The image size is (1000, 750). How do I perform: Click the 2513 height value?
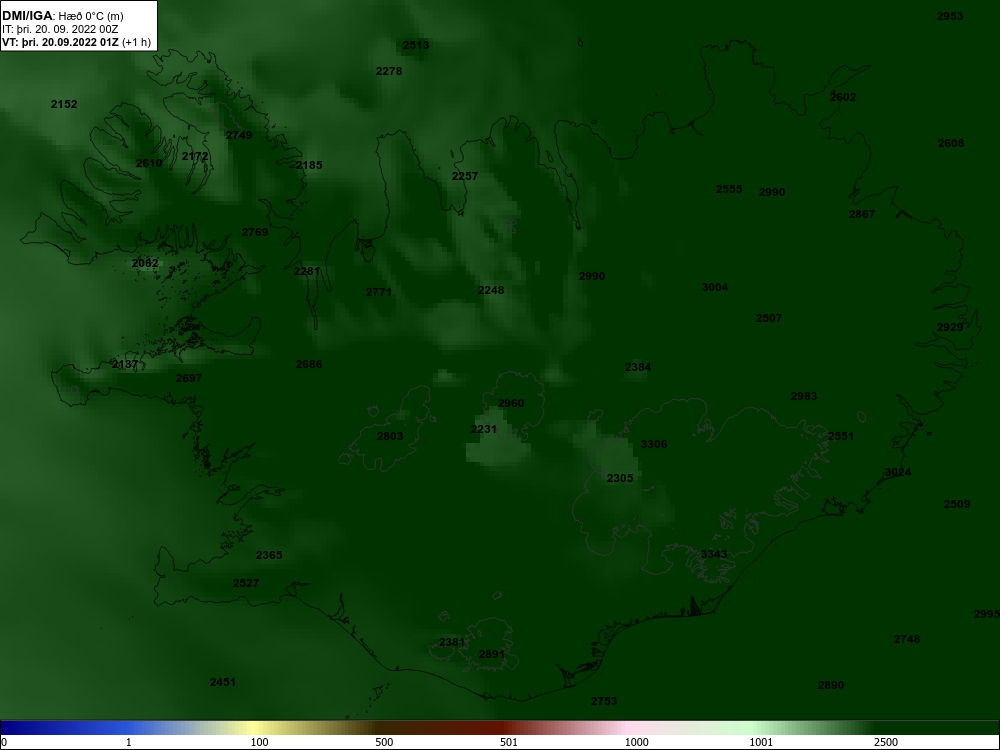(x=416, y=45)
